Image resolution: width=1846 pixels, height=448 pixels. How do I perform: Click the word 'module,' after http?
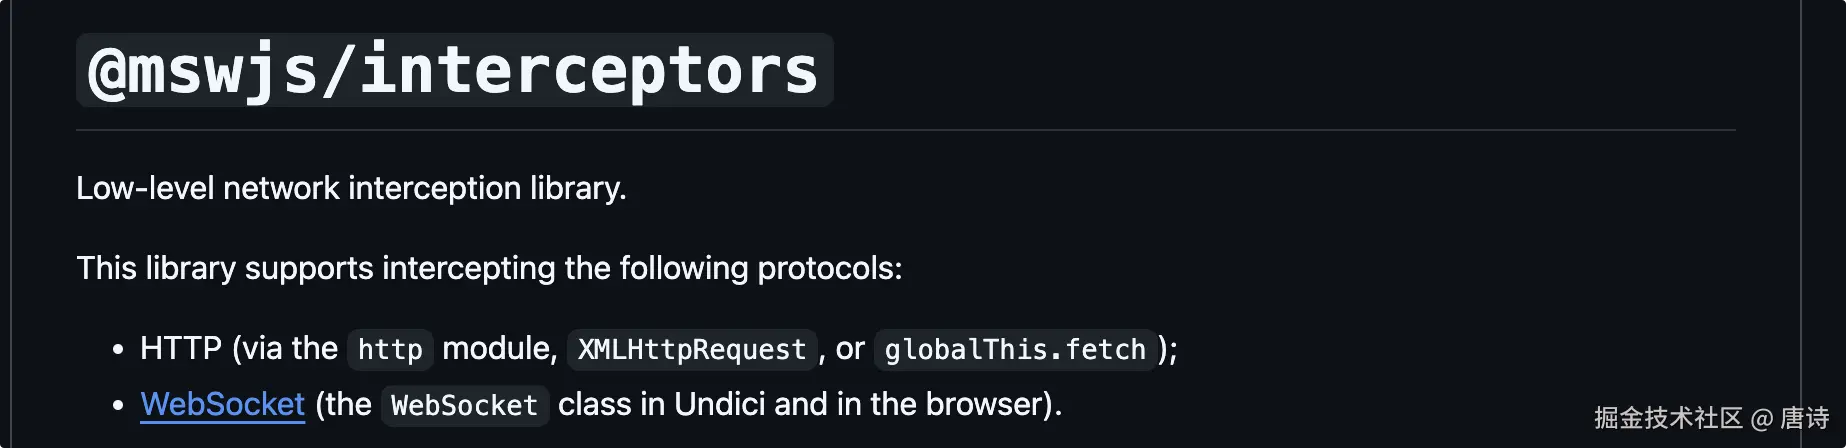tap(499, 348)
